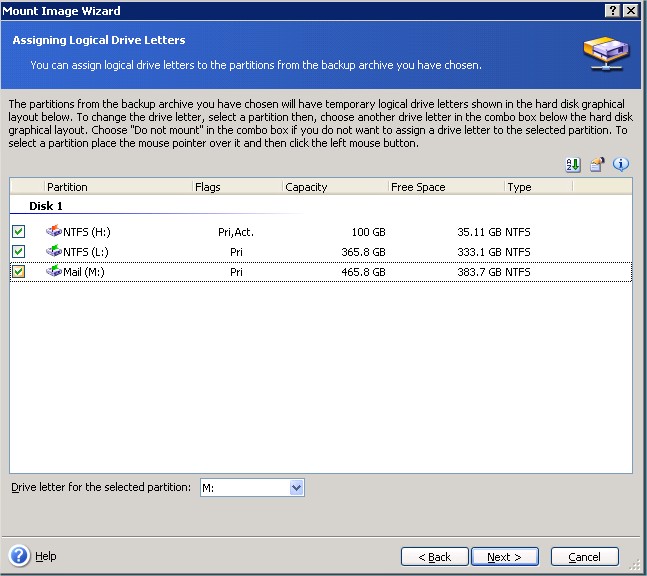Viewport: 647px width, 576px height.
Task: Click the Free Space column header
Action: tap(444, 187)
